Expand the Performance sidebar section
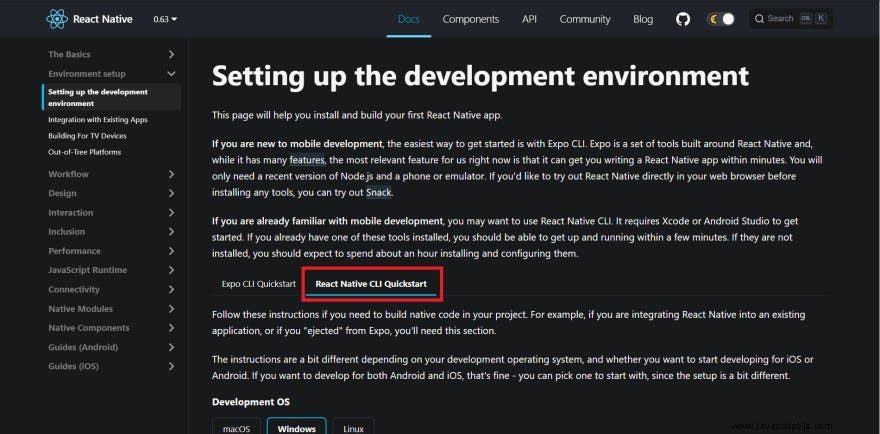The image size is (880, 434). (111, 251)
